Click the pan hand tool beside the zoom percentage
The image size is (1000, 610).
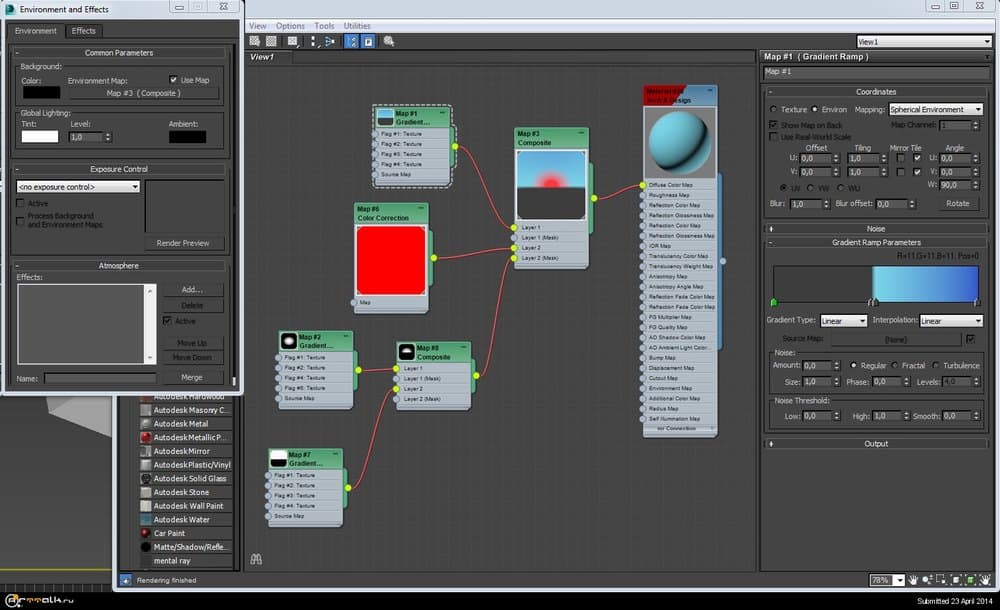(915, 580)
